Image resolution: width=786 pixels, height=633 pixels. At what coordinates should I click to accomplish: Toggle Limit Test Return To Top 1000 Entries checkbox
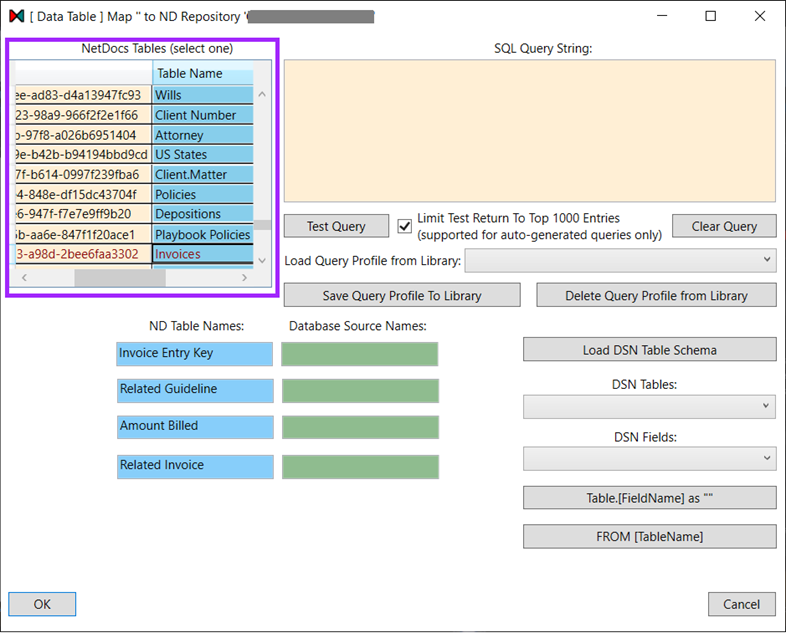click(405, 227)
